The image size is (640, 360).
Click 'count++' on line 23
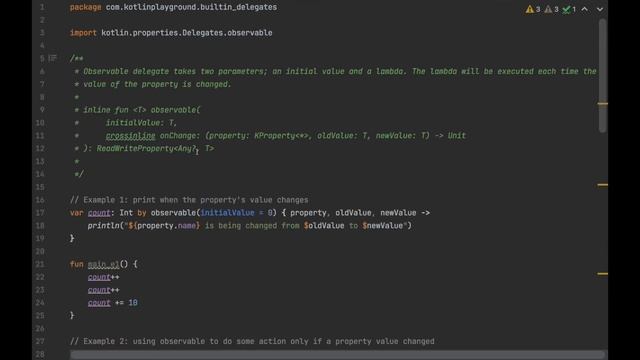coord(104,290)
